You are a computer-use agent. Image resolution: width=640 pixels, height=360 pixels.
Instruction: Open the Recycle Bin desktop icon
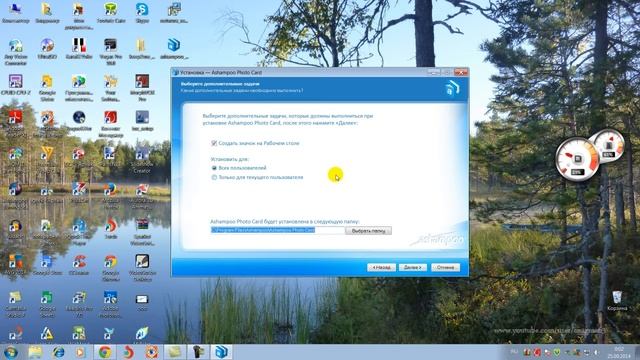coord(617,301)
